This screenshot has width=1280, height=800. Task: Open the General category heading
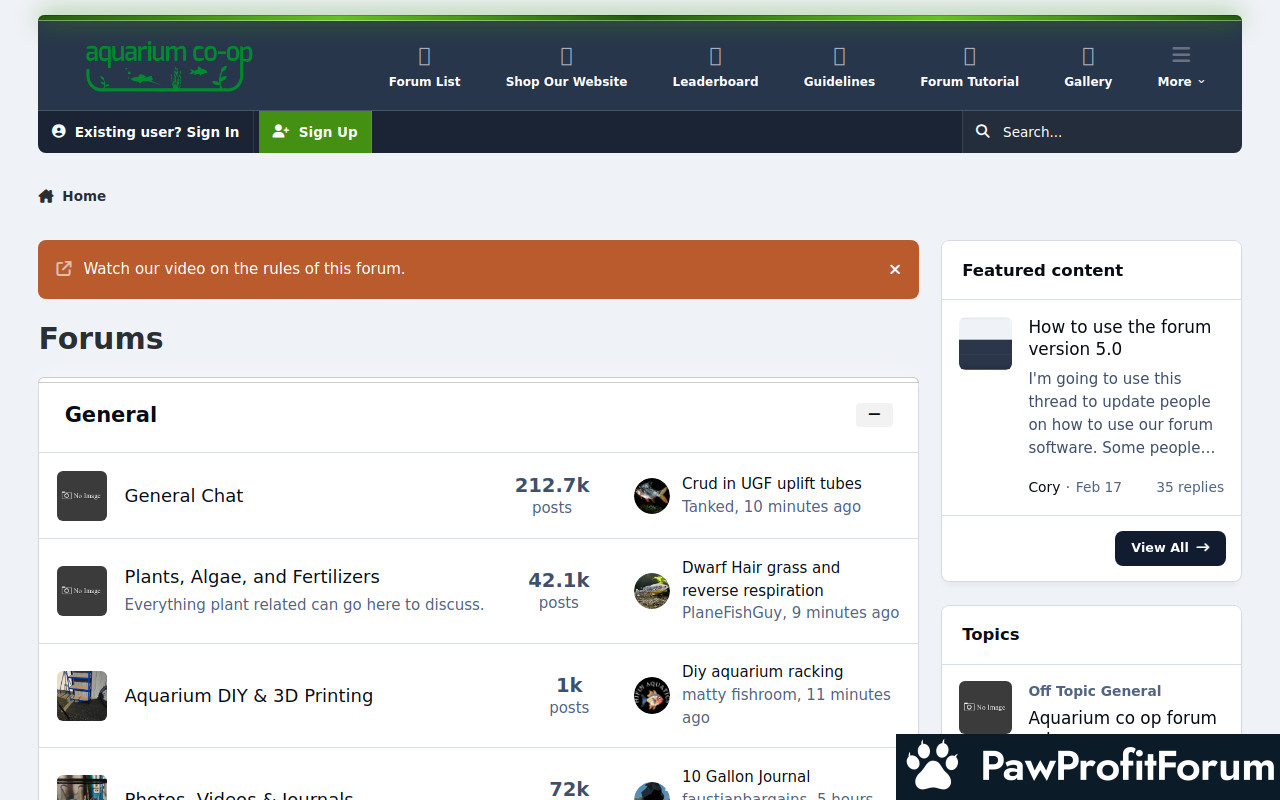pos(111,414)
